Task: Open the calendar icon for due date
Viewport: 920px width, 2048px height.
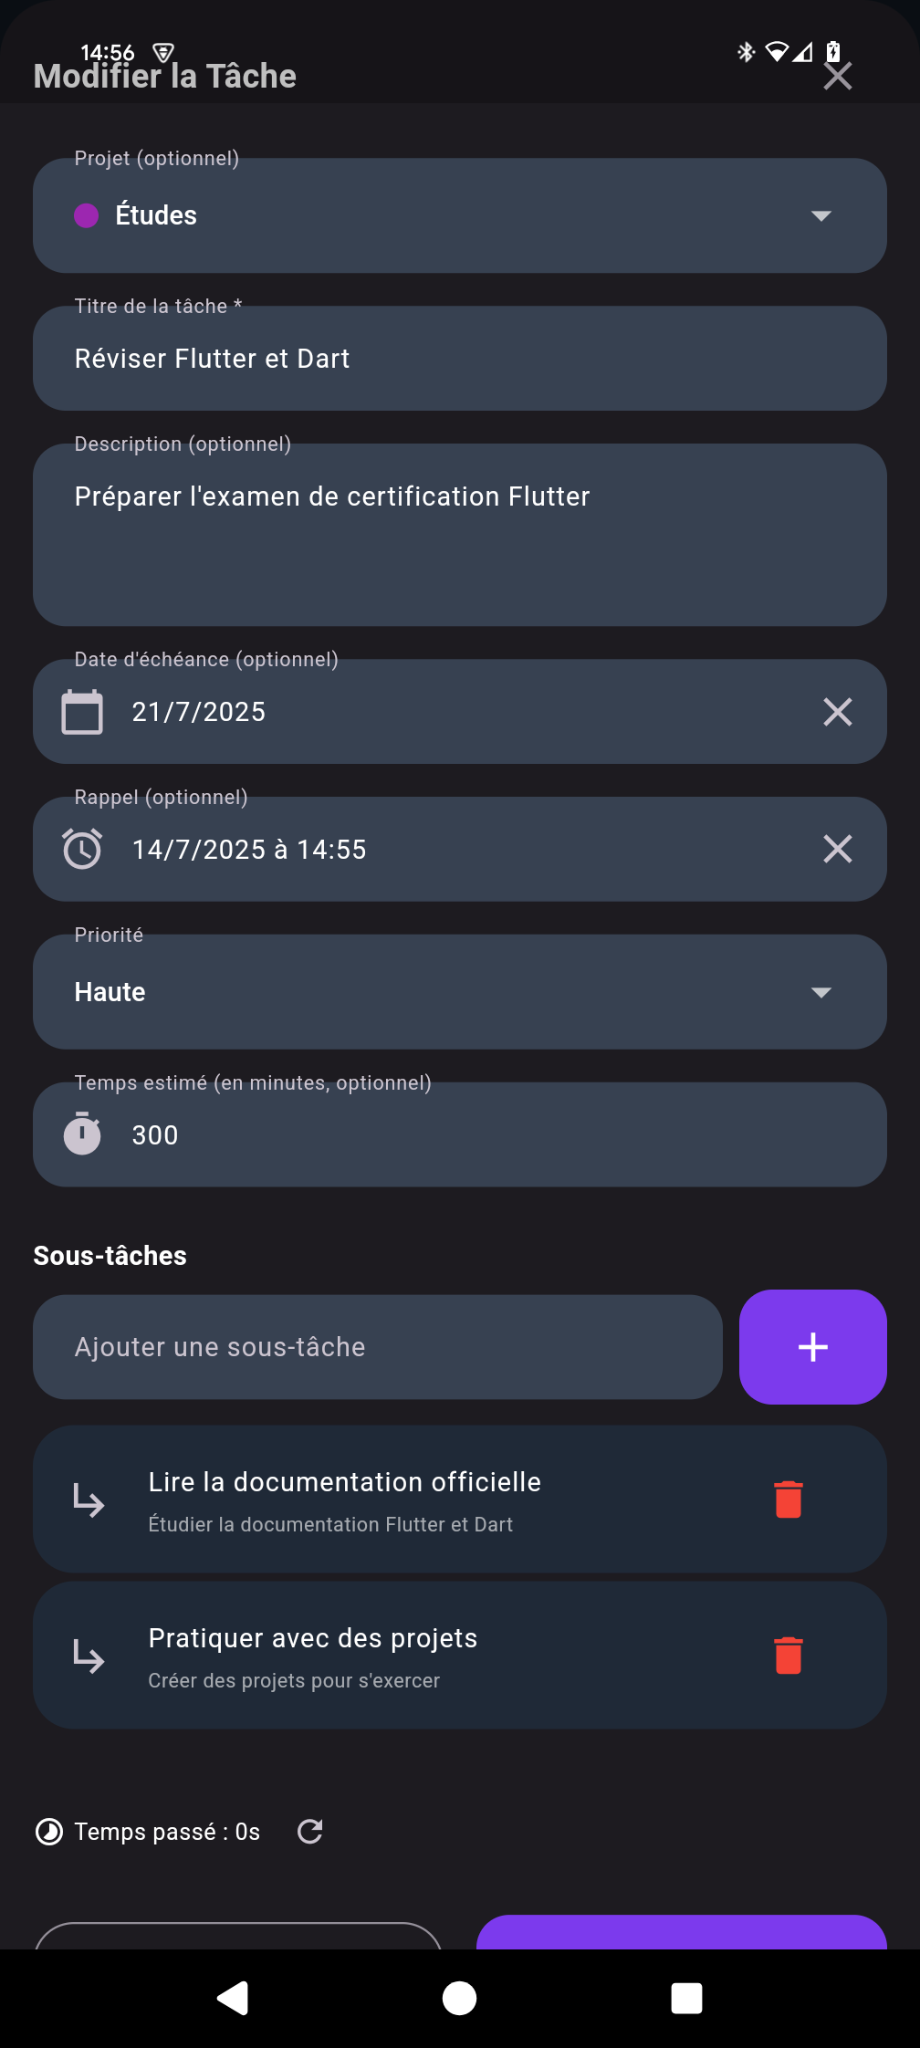Action: point(82,712)
